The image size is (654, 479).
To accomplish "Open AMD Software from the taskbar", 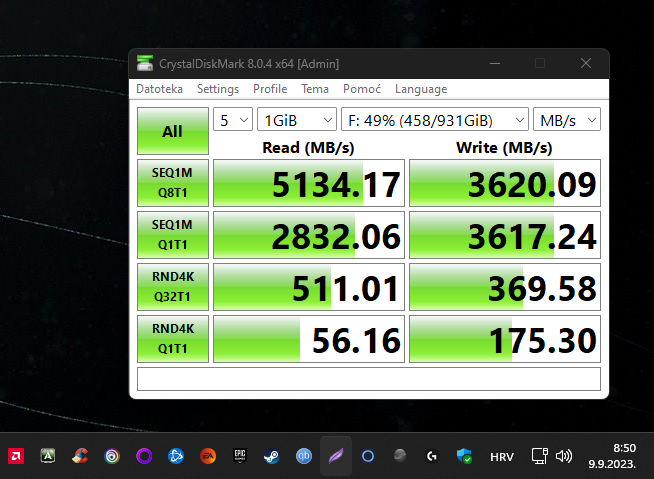I will (x=16, y=456).
